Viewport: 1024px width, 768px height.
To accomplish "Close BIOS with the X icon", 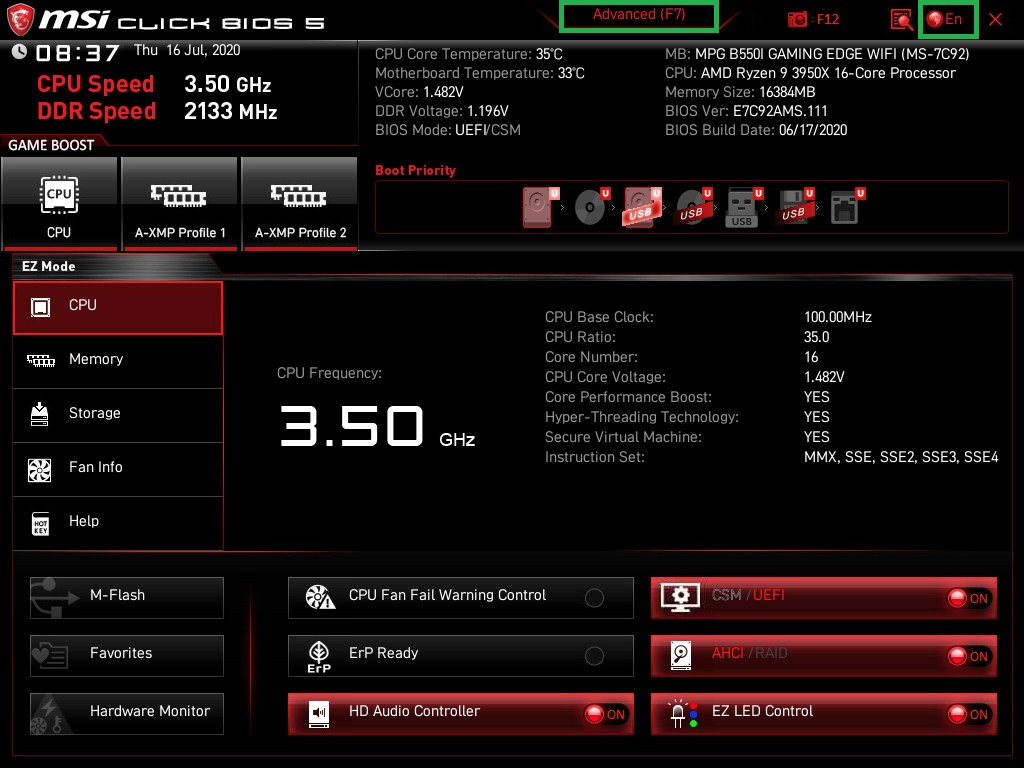I will 995,20.
